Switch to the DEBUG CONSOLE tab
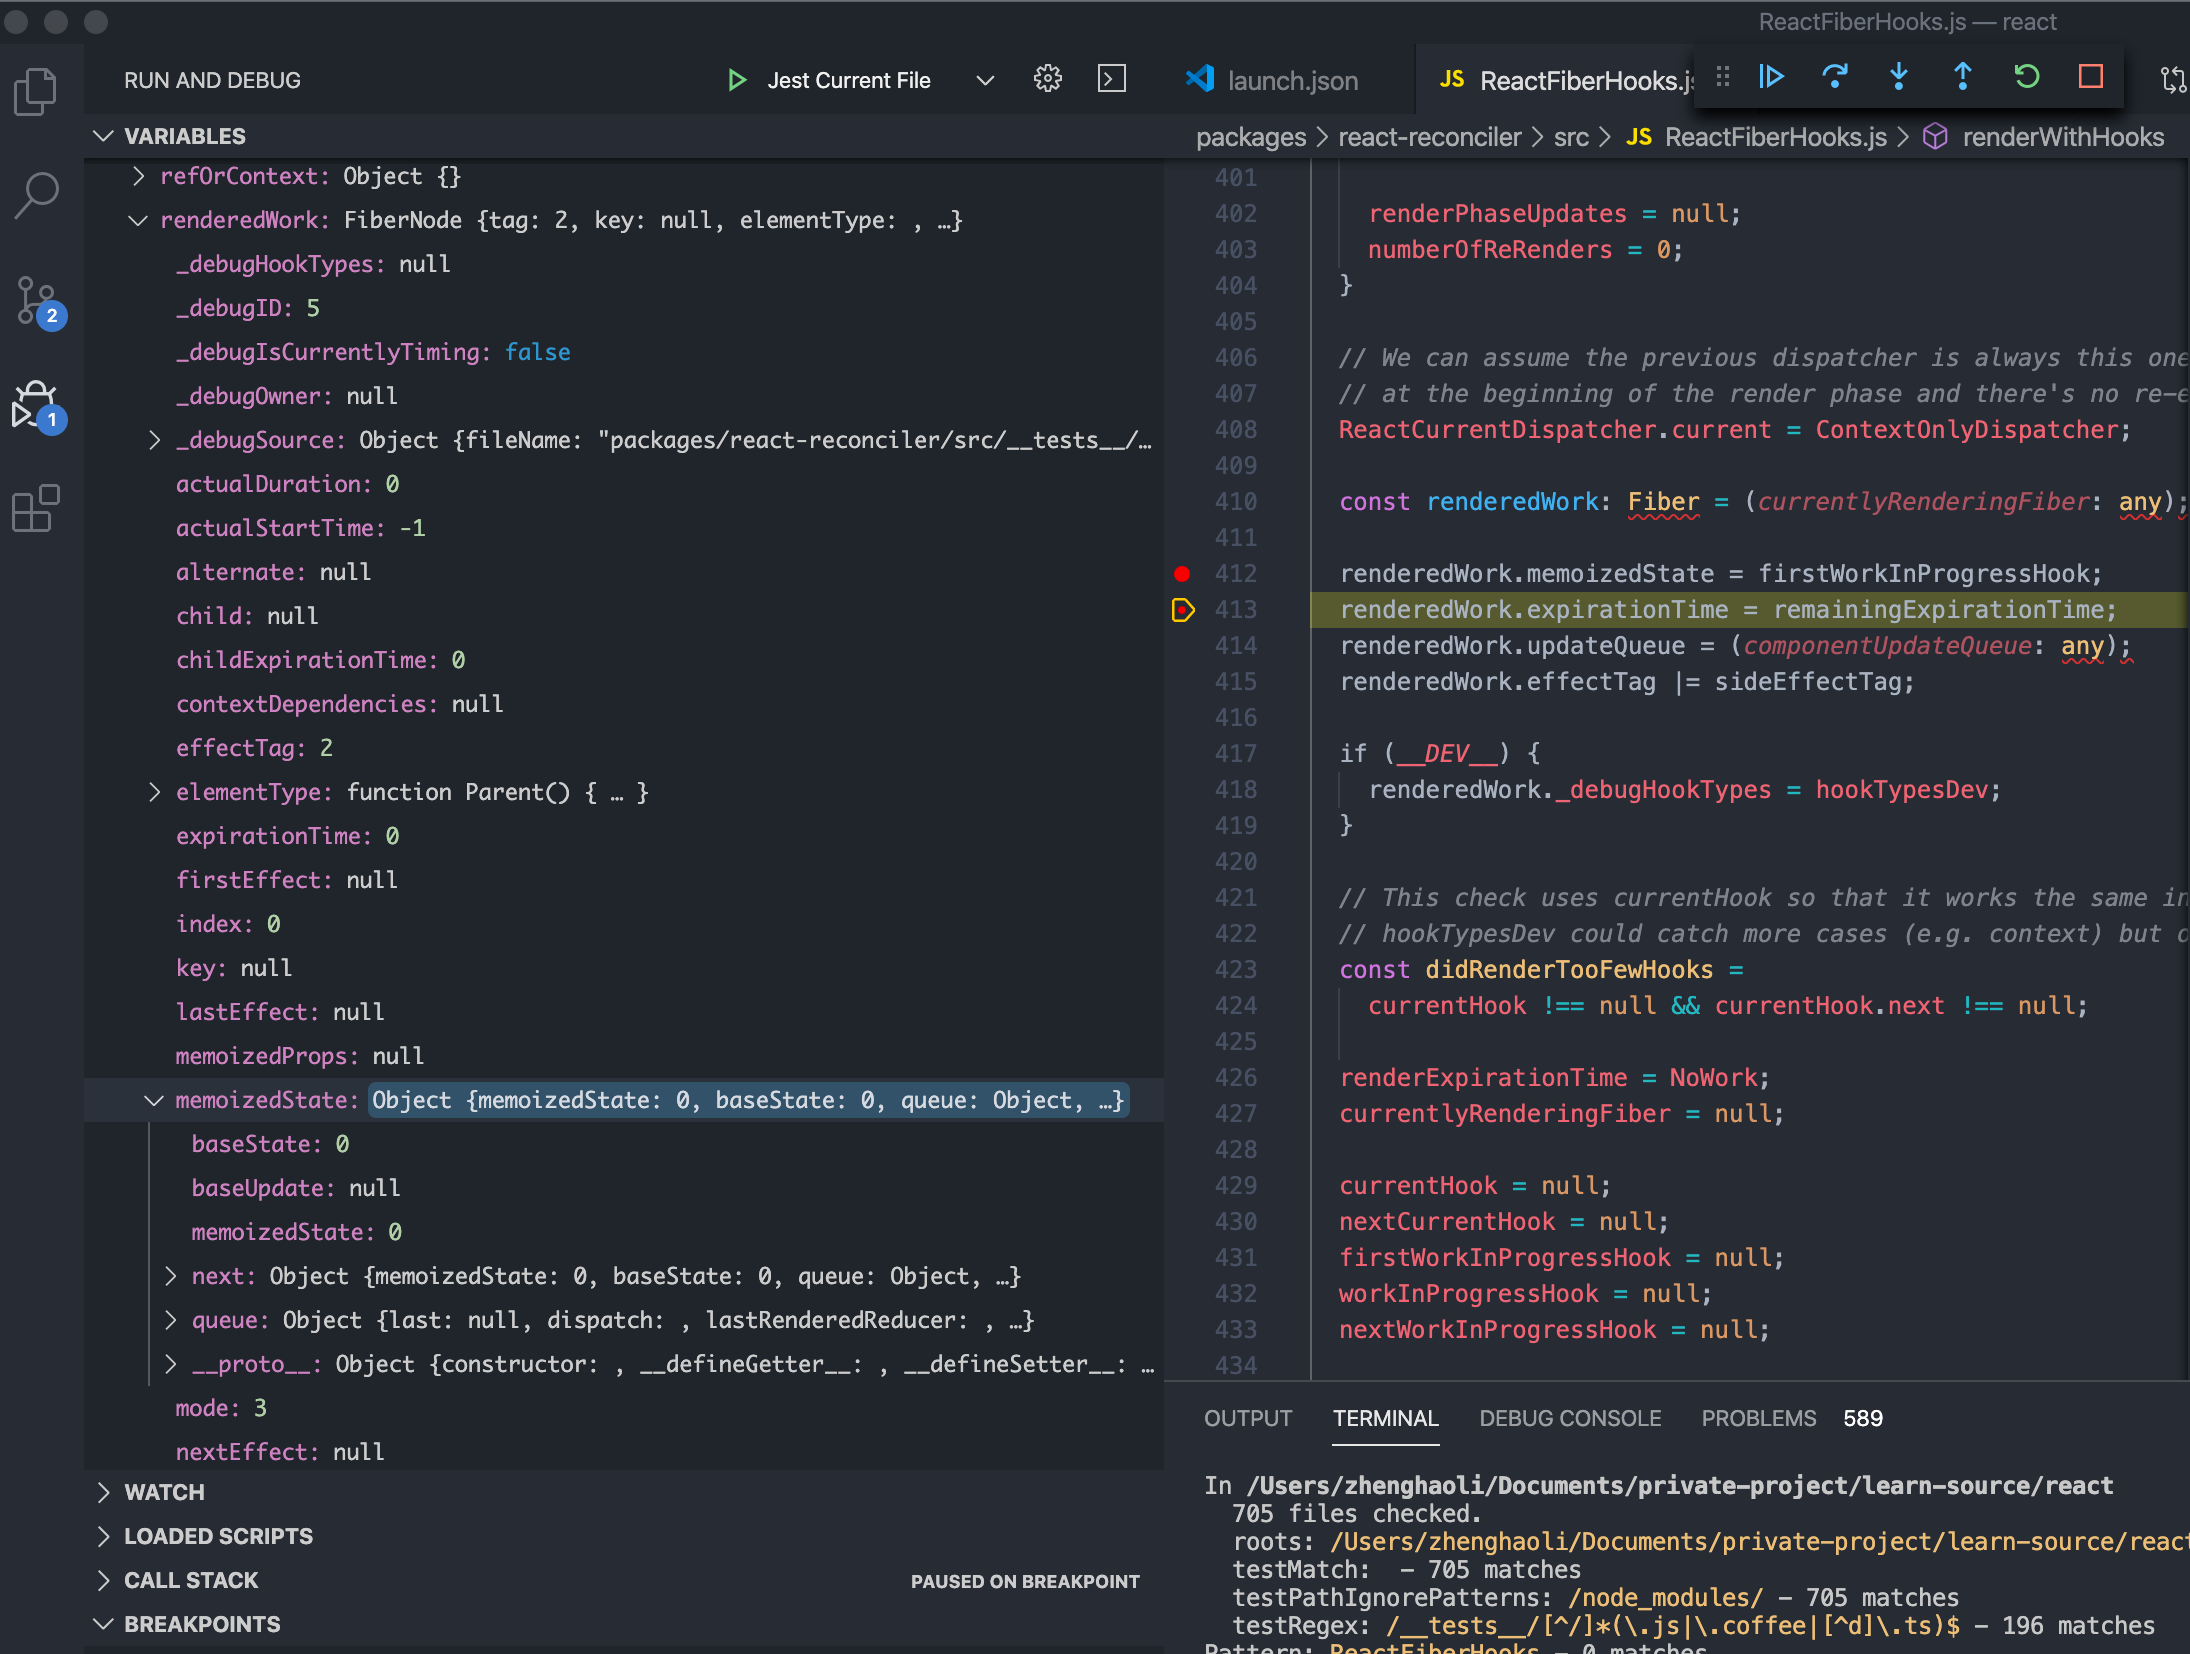 click(1570, 1418)
